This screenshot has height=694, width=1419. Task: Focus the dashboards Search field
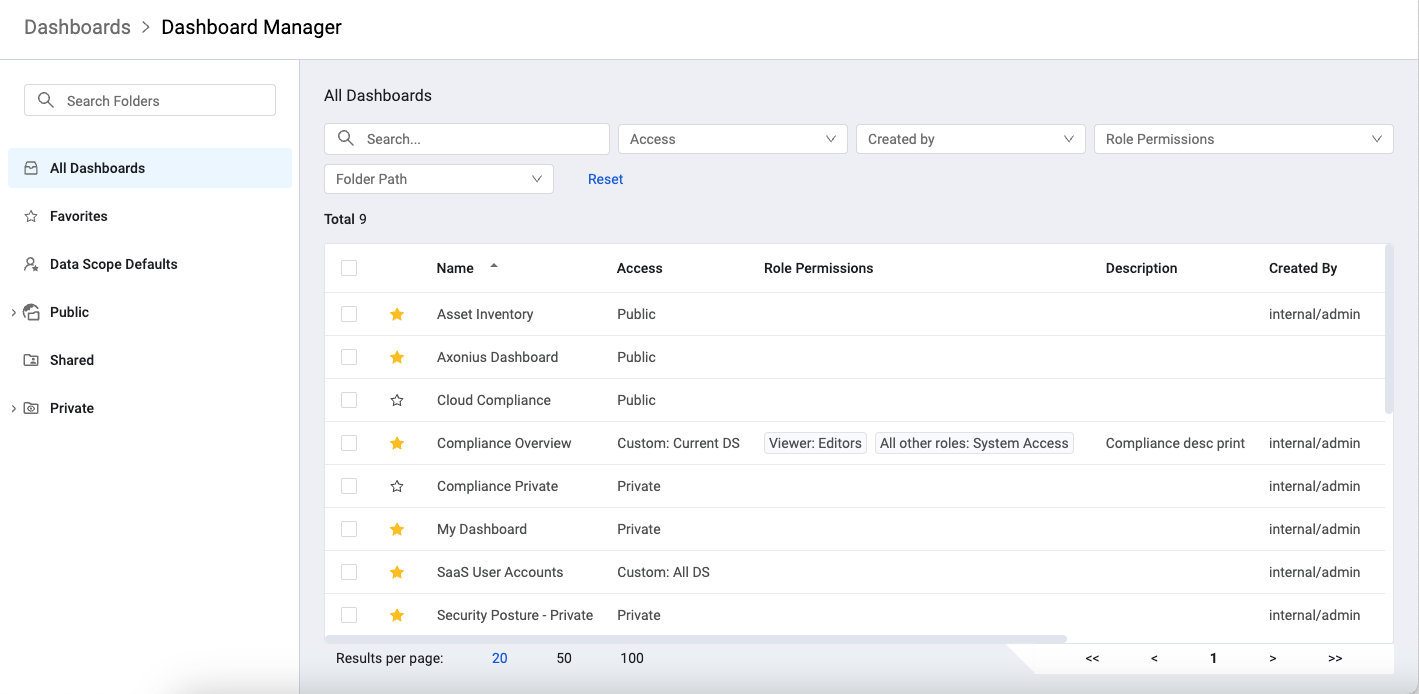coord(467,139)
